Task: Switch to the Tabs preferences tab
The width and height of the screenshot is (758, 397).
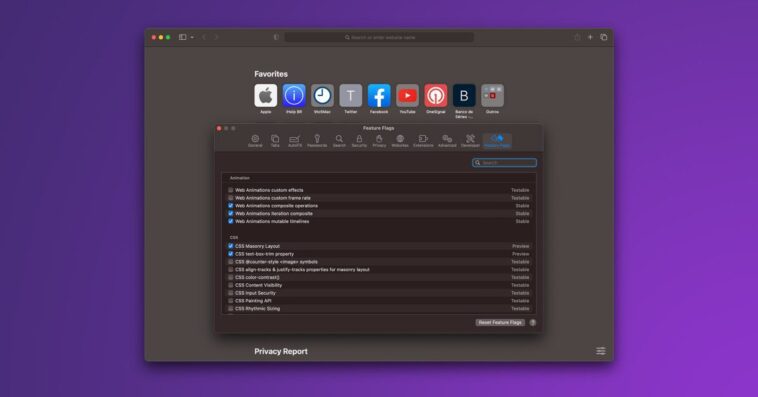Action: coord(275,141)
